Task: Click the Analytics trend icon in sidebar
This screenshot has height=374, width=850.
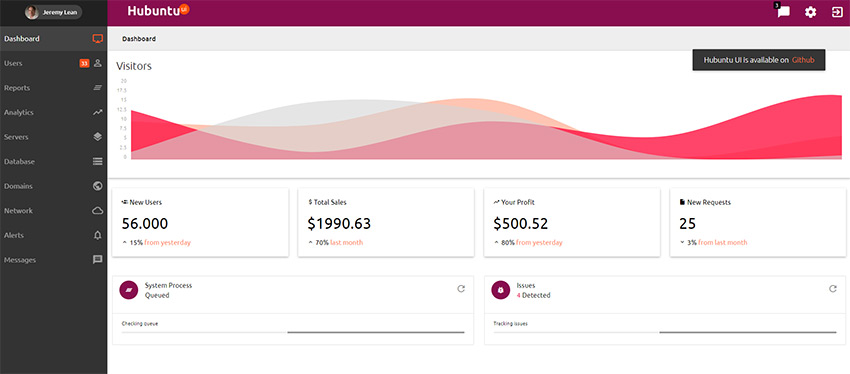Action: tap(98, 113)
